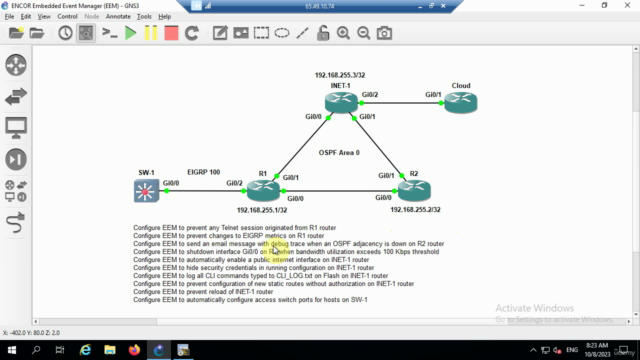Open File Explorer from taskbar
This screenshot has height=360, width=640.
pos(110,350)
